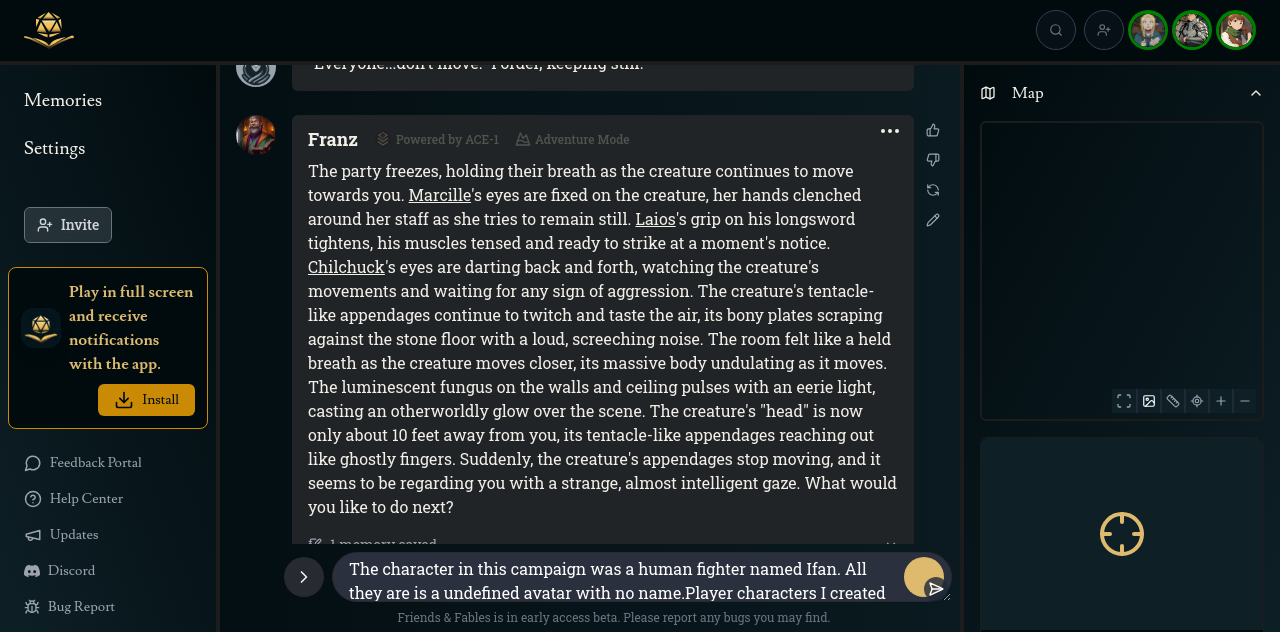The image size is (1280, 632).
Task: Regenerate Franz's response
Action: [933, 190]
